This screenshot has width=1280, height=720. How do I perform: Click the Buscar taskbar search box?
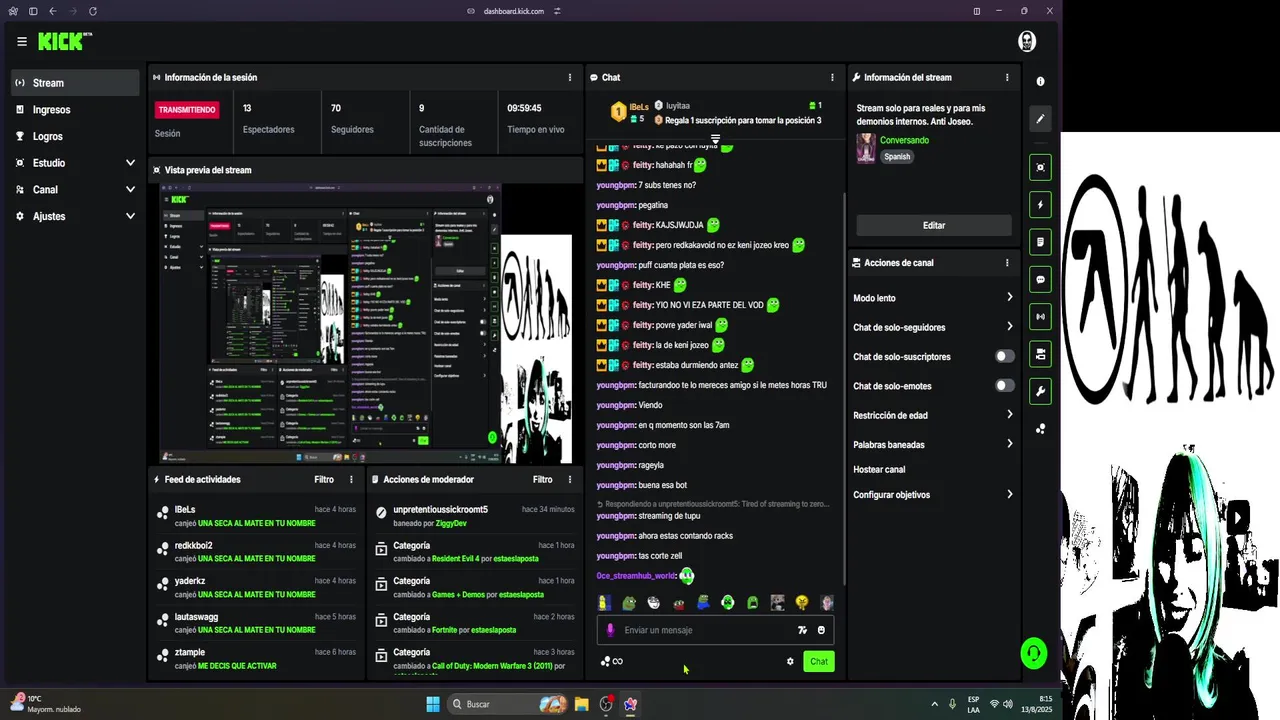pos(508,704)
